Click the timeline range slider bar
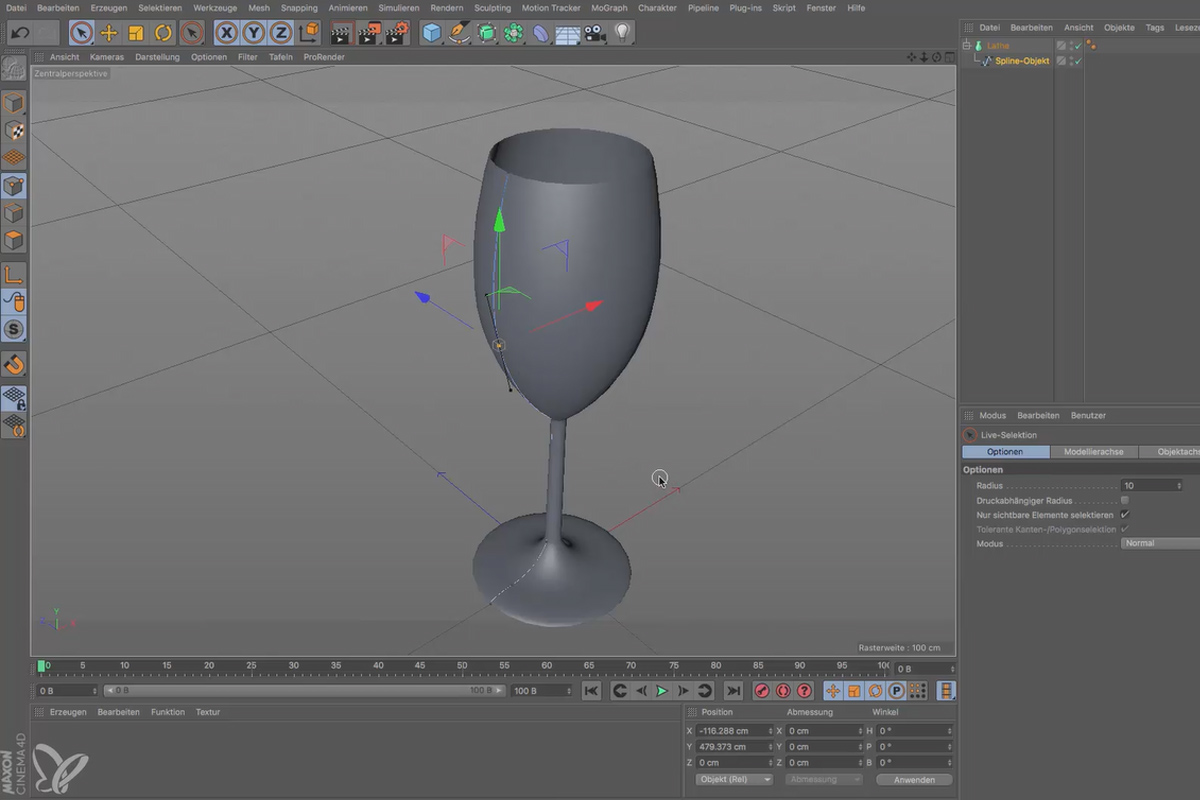The image size is (1200, 800). click(306, 691)
